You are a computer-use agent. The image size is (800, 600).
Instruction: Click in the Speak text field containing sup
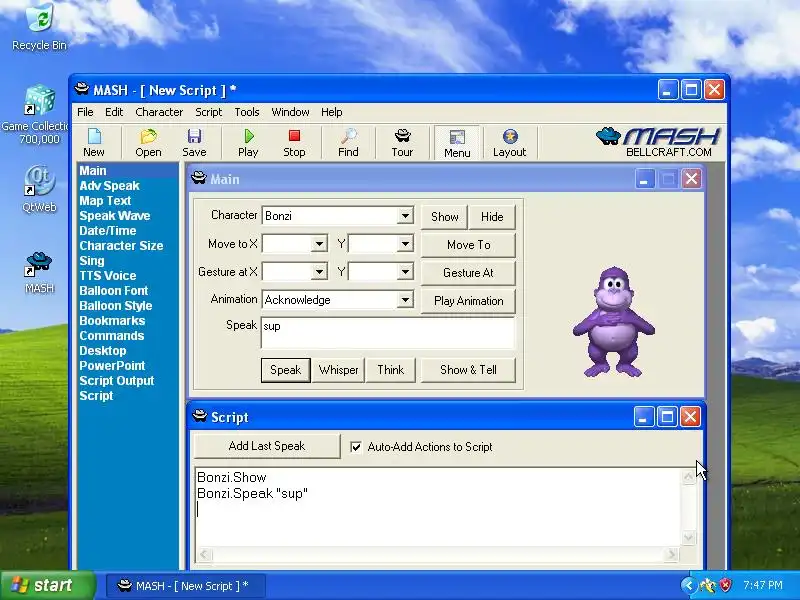(x=388, y=333)
